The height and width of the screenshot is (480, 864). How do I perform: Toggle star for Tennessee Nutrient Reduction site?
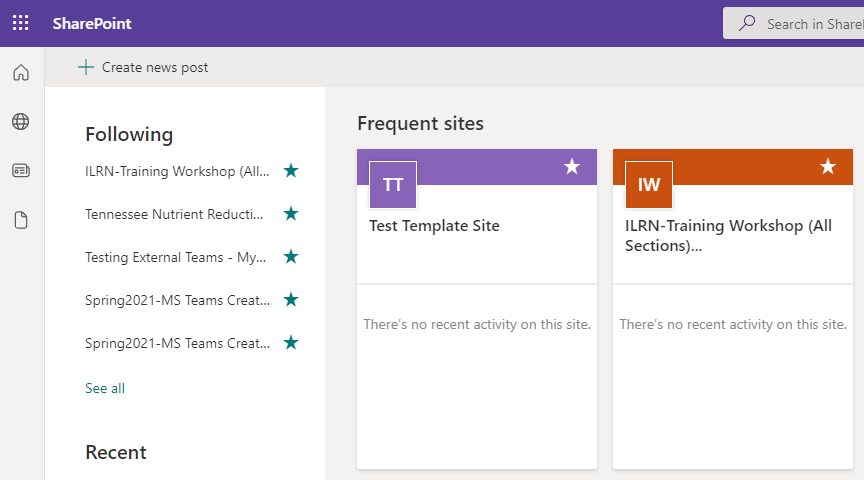coord(291,214)
